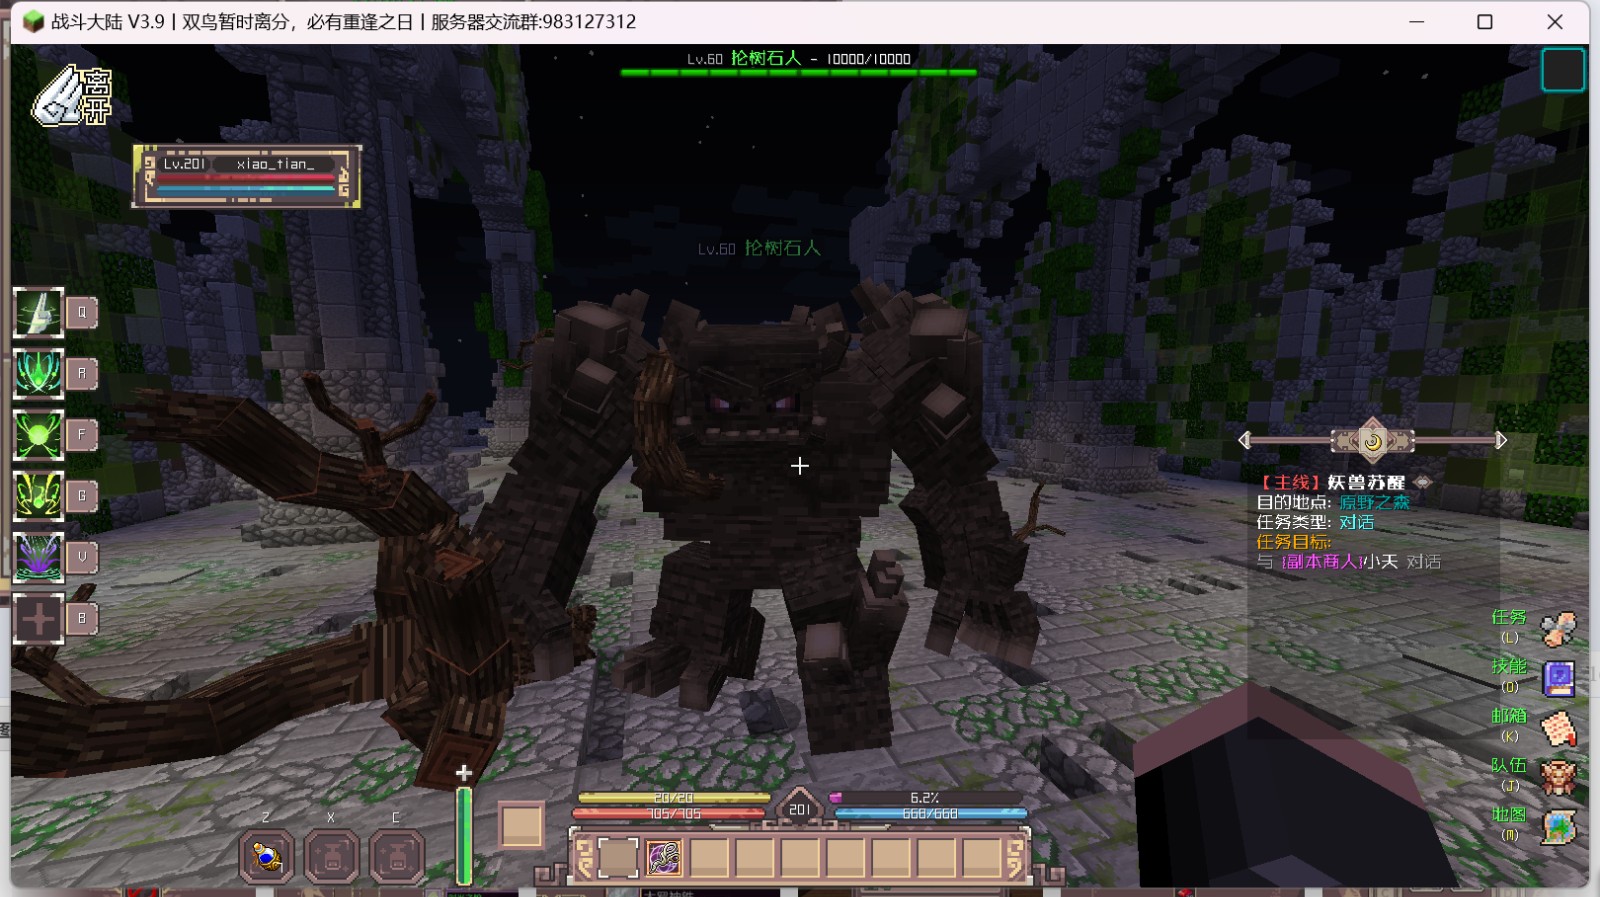
Task: Open the 邮箱 mailbox icon
Action: click(1557, 728)
